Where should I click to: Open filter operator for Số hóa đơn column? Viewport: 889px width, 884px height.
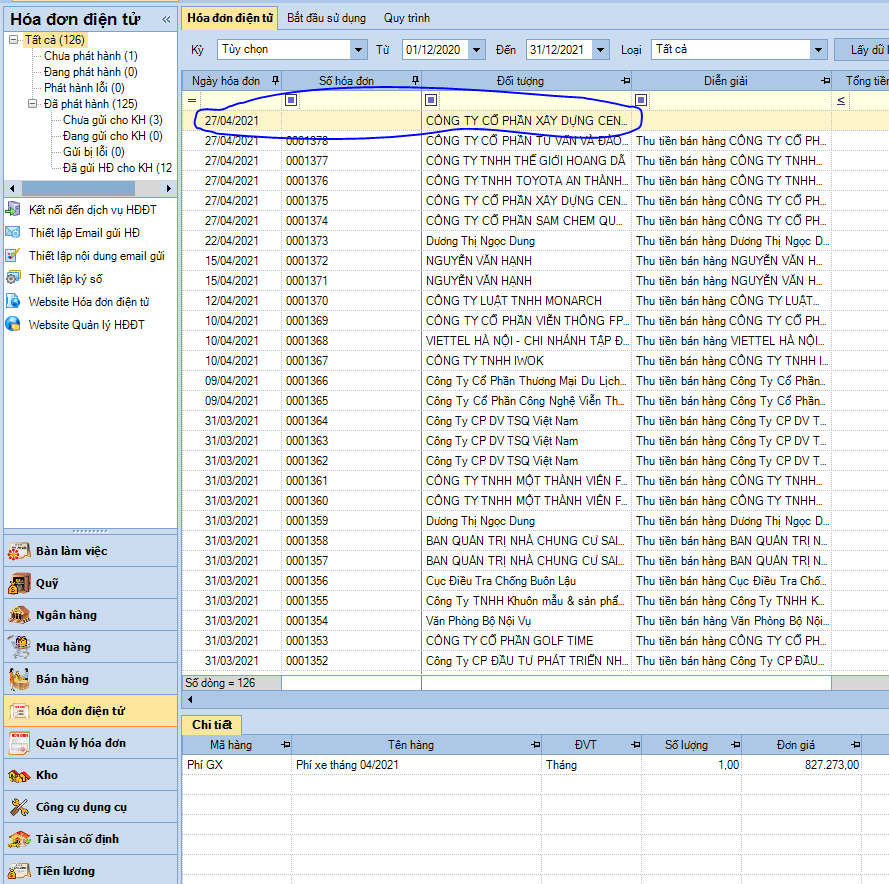click(291, 100)
